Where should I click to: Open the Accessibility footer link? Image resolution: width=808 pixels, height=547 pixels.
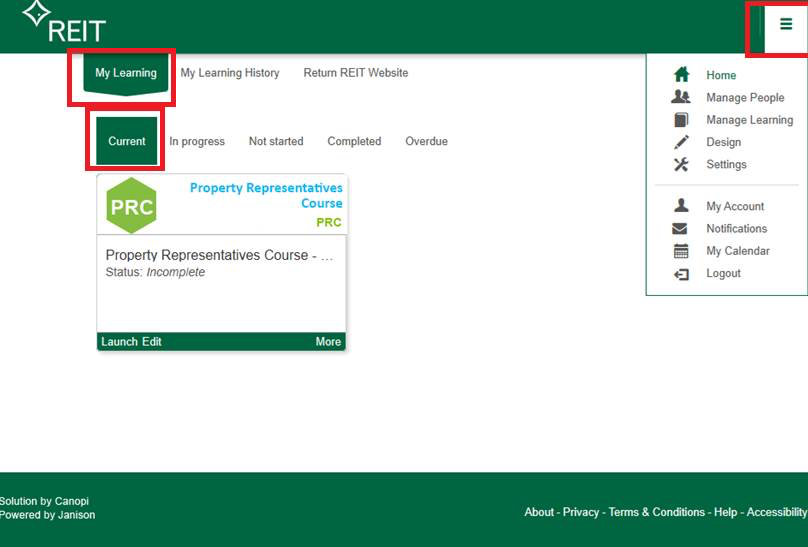point(777,512)
